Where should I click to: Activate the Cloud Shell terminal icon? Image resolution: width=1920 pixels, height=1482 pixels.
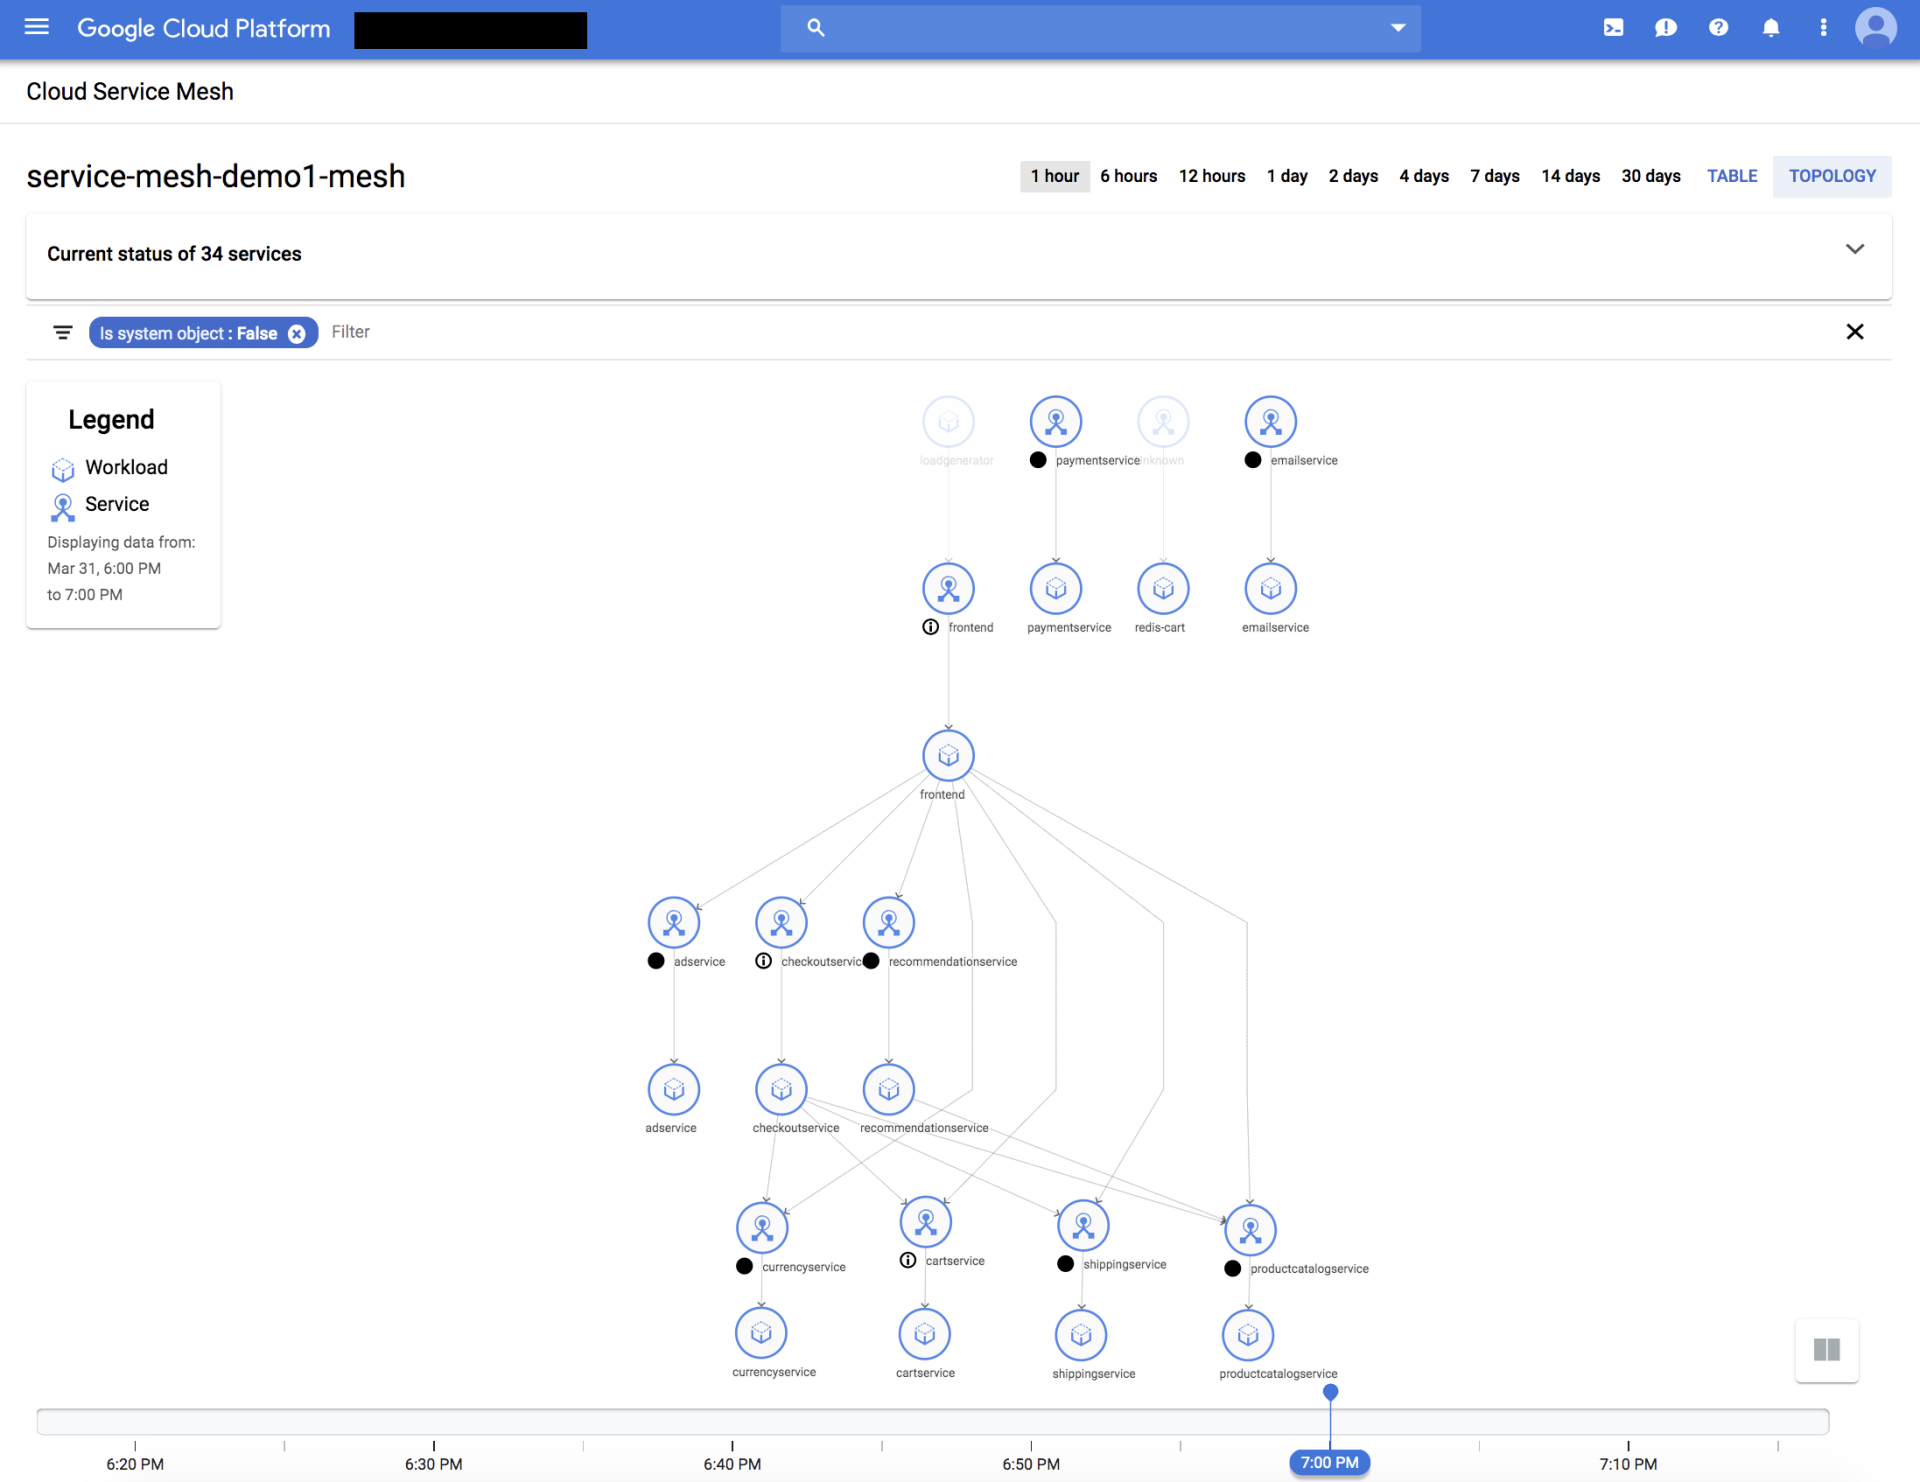(1613, 28)
